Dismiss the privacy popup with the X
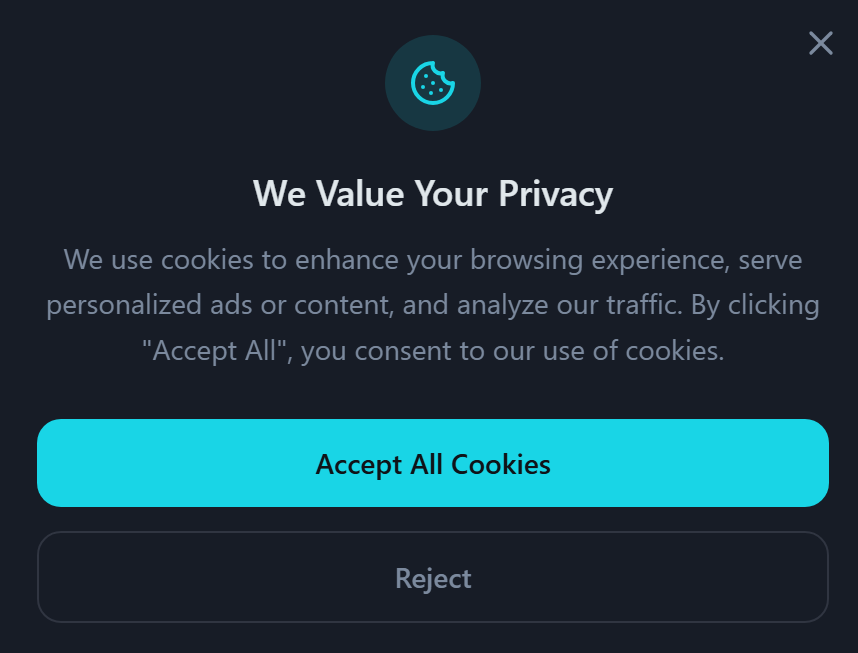This screenshot has height=653, width=858. coord(820,43)
